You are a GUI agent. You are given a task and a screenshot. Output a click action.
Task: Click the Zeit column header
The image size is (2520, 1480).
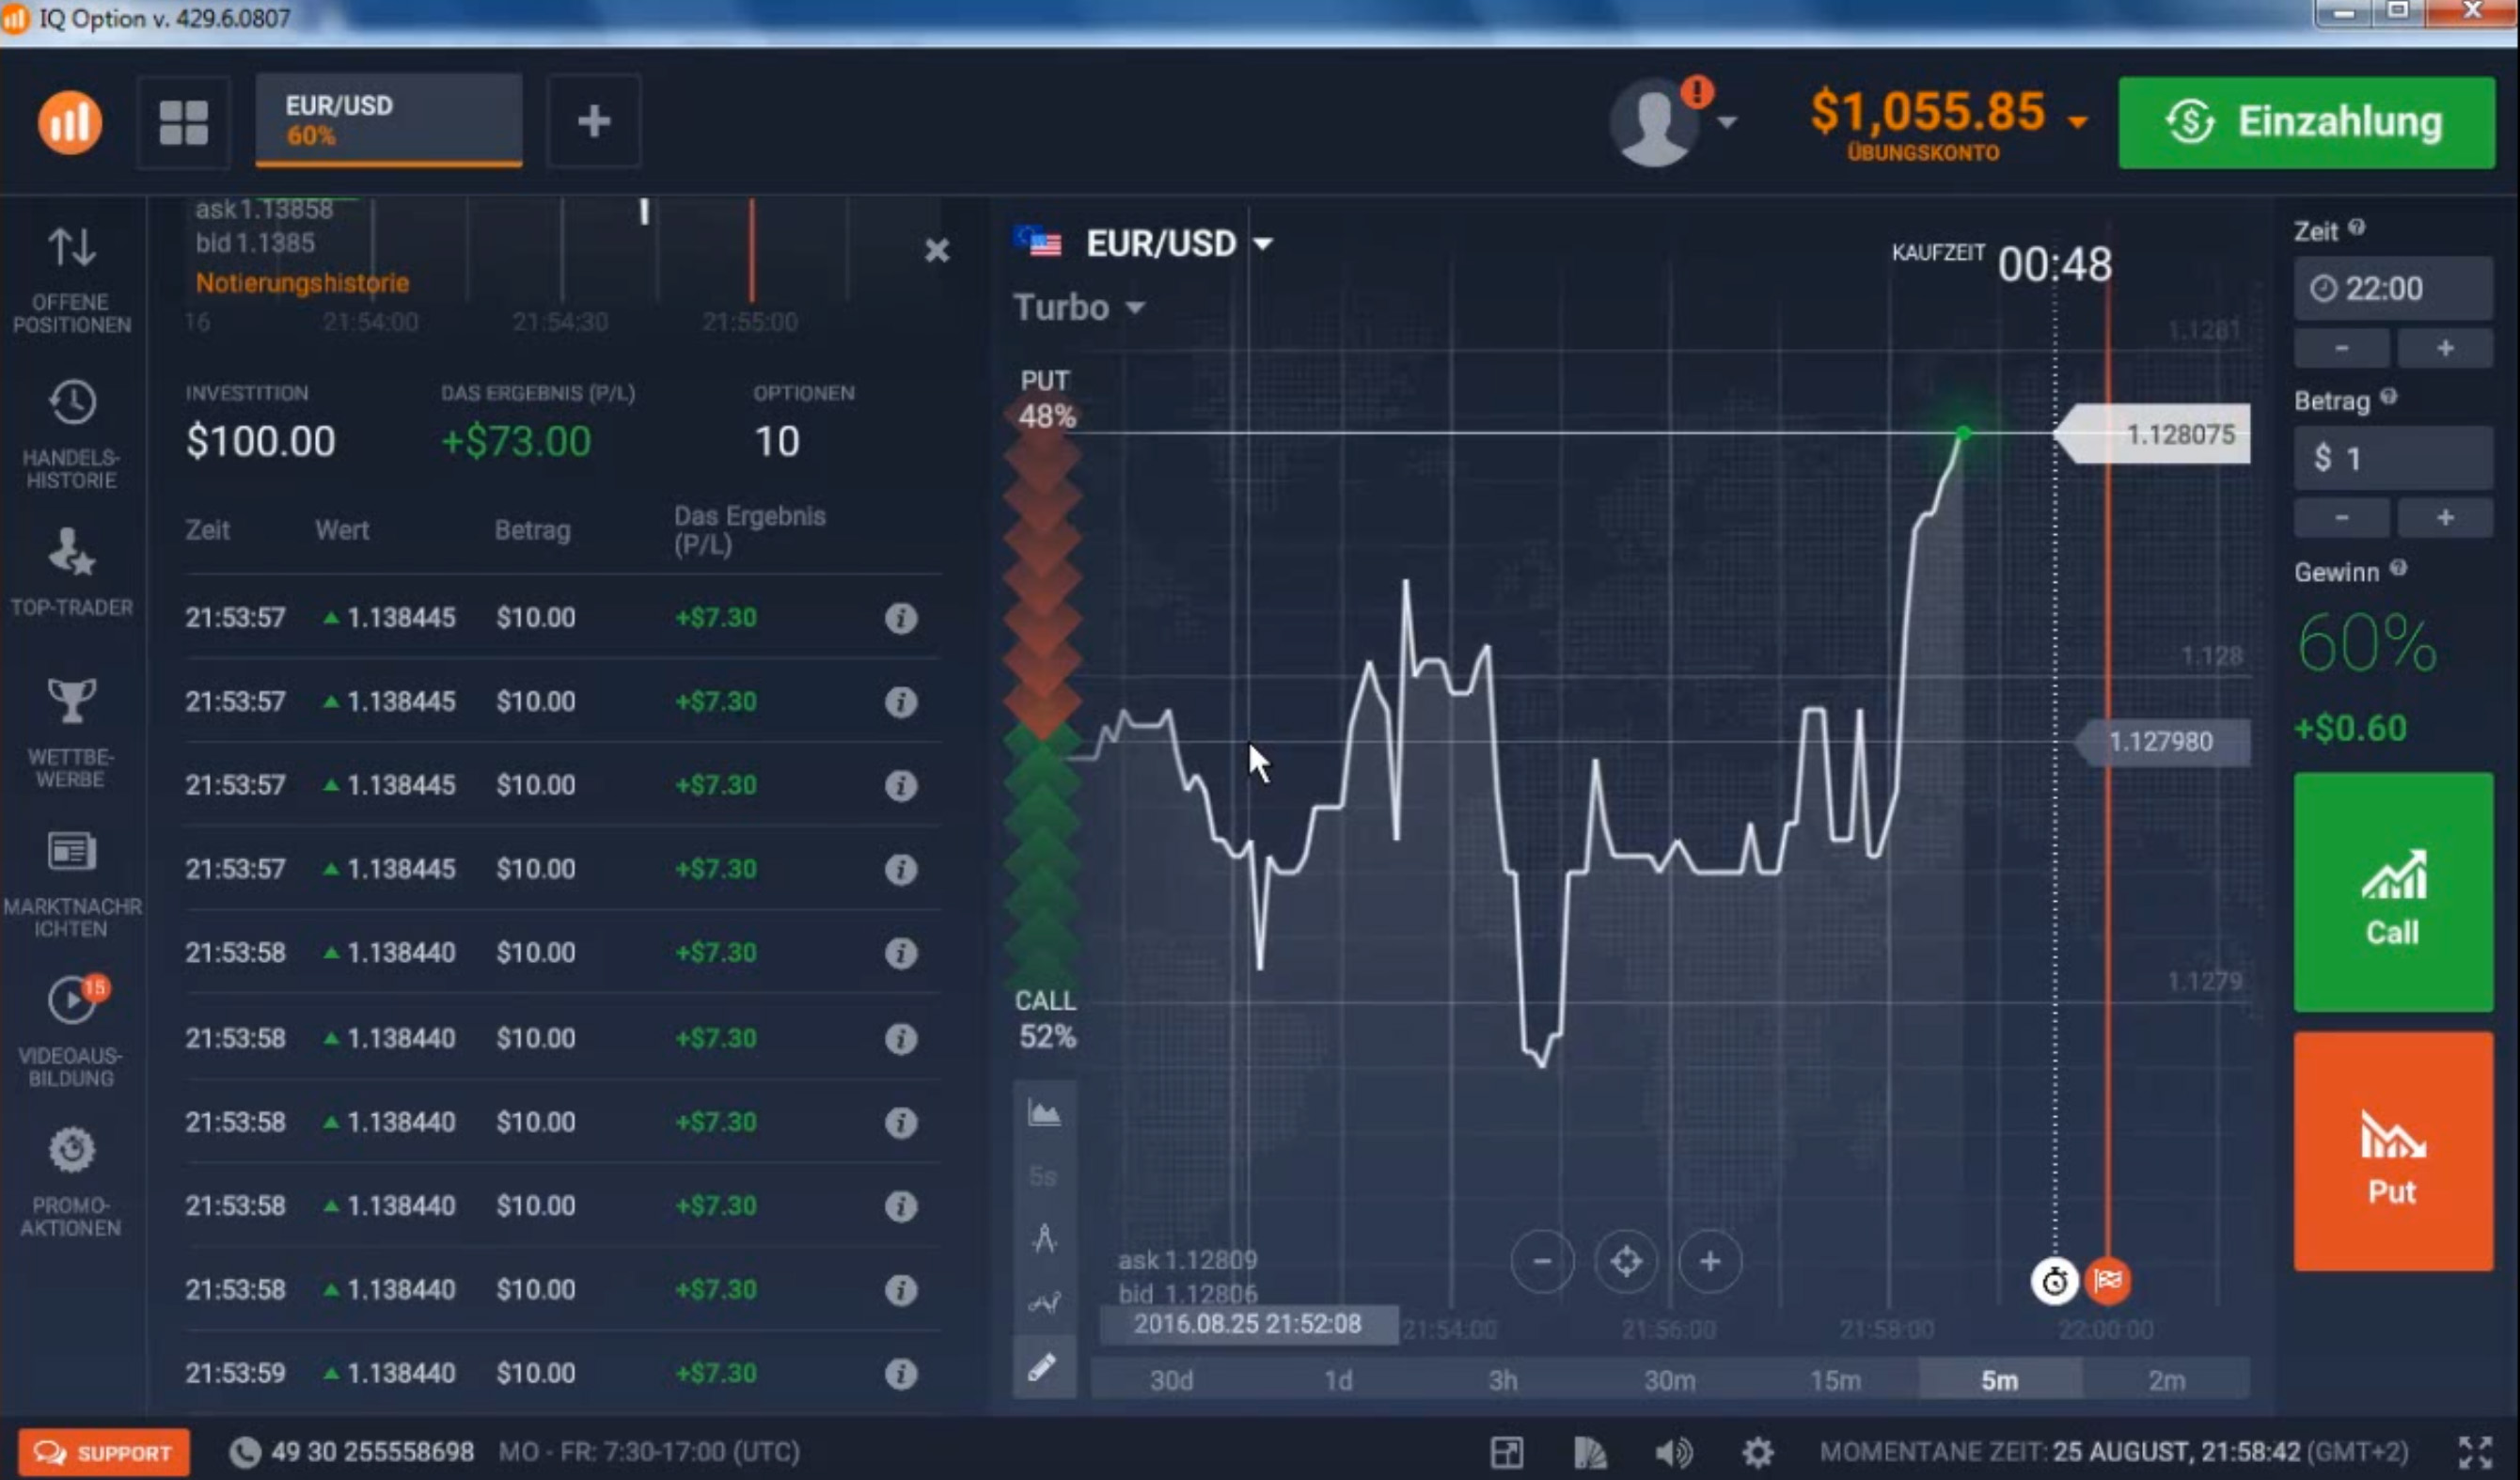pos(207,530)
